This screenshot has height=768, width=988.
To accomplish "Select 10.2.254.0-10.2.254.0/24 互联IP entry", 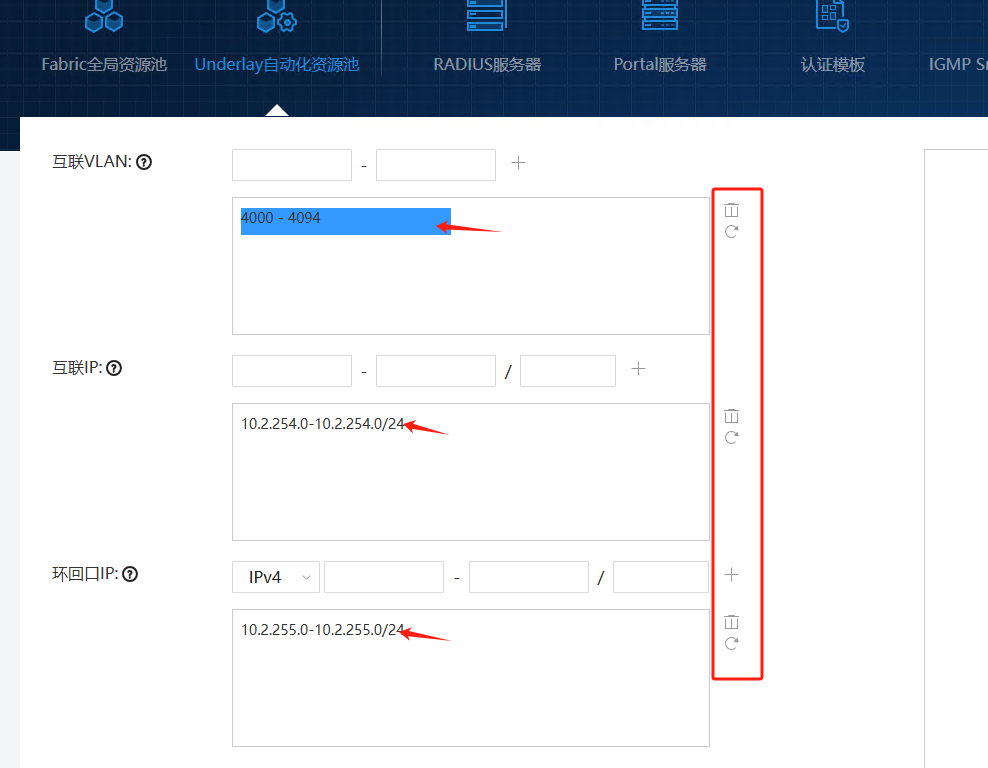I will pyautogui.click(x=322, y=424).
